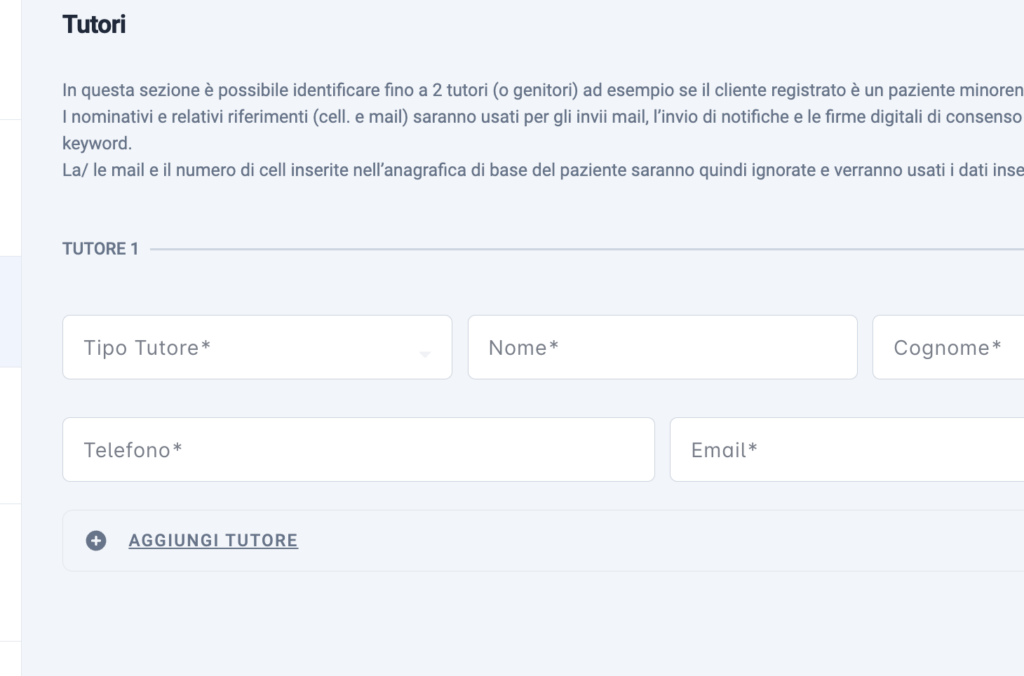Click description line starting "La/ le mail"

coord(543,170)
